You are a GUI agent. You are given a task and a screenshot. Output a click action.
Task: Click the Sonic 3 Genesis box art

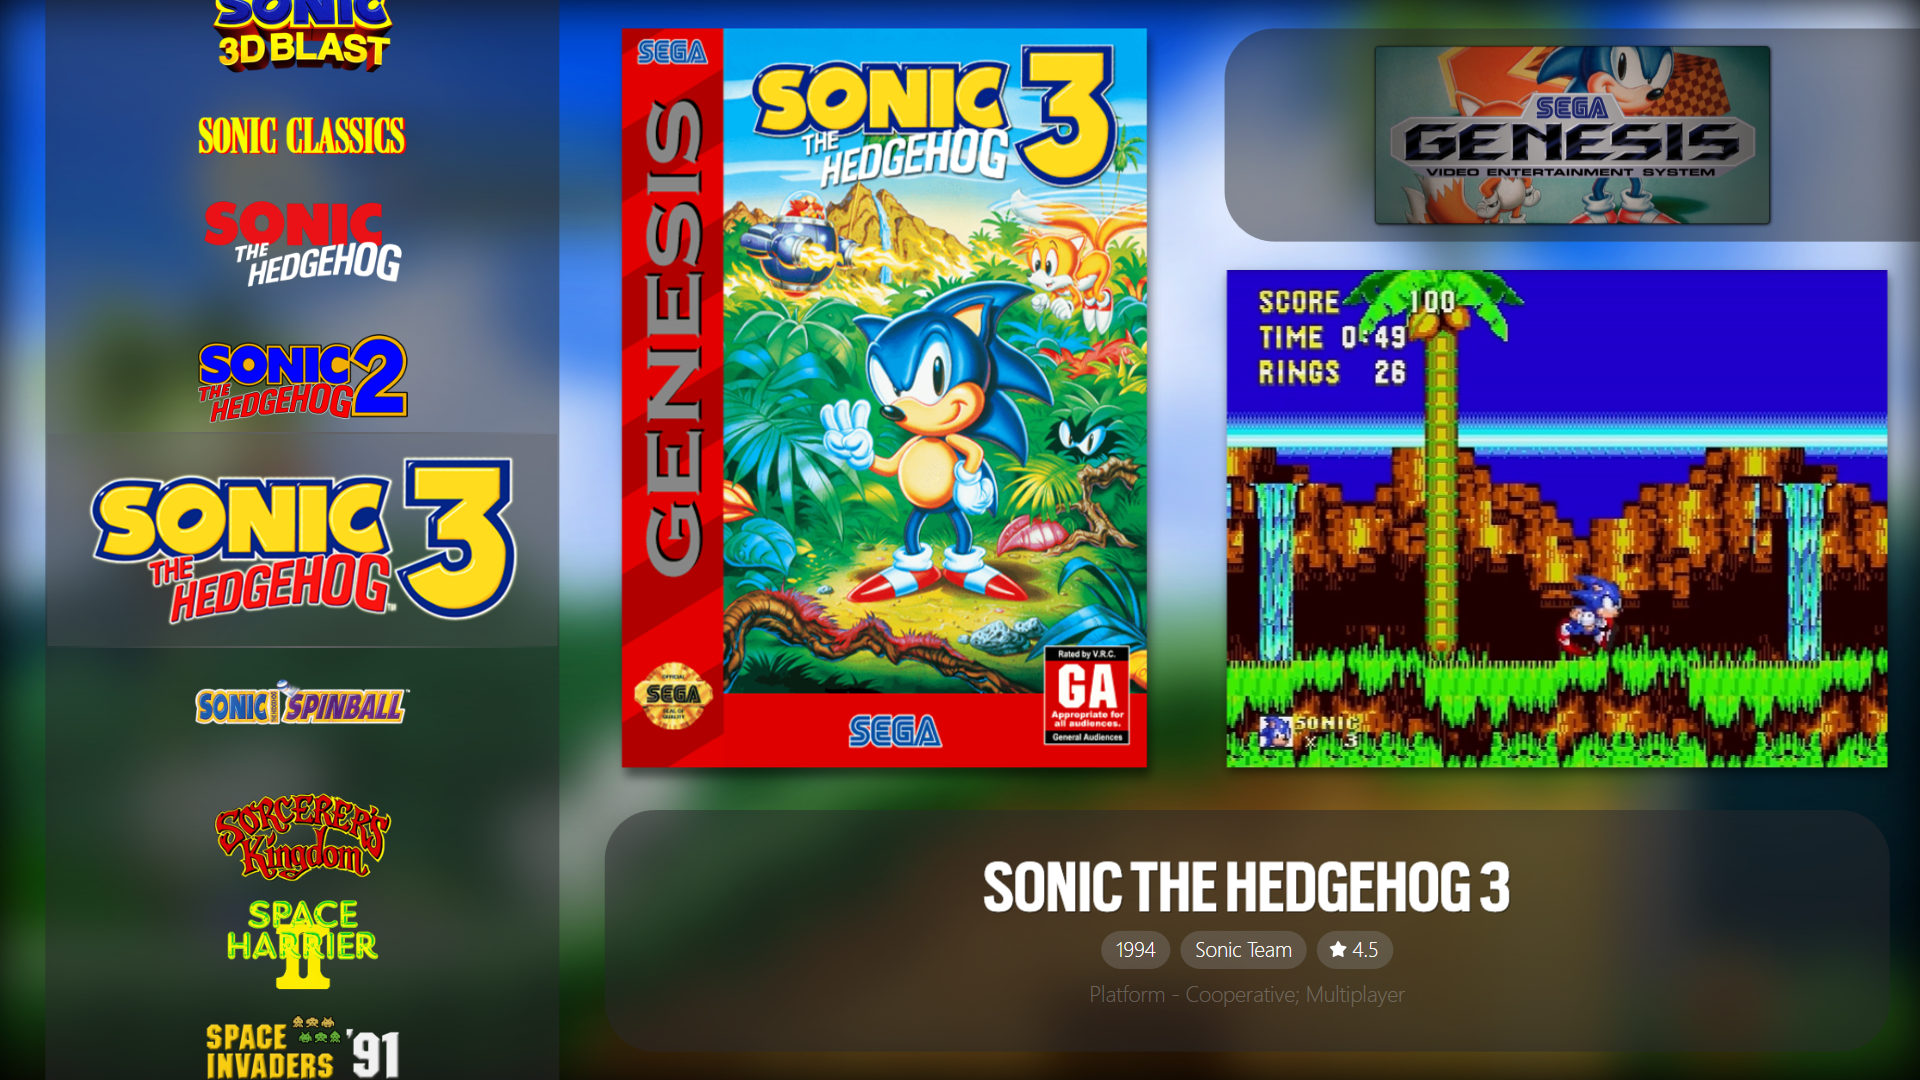coord(884,398)
